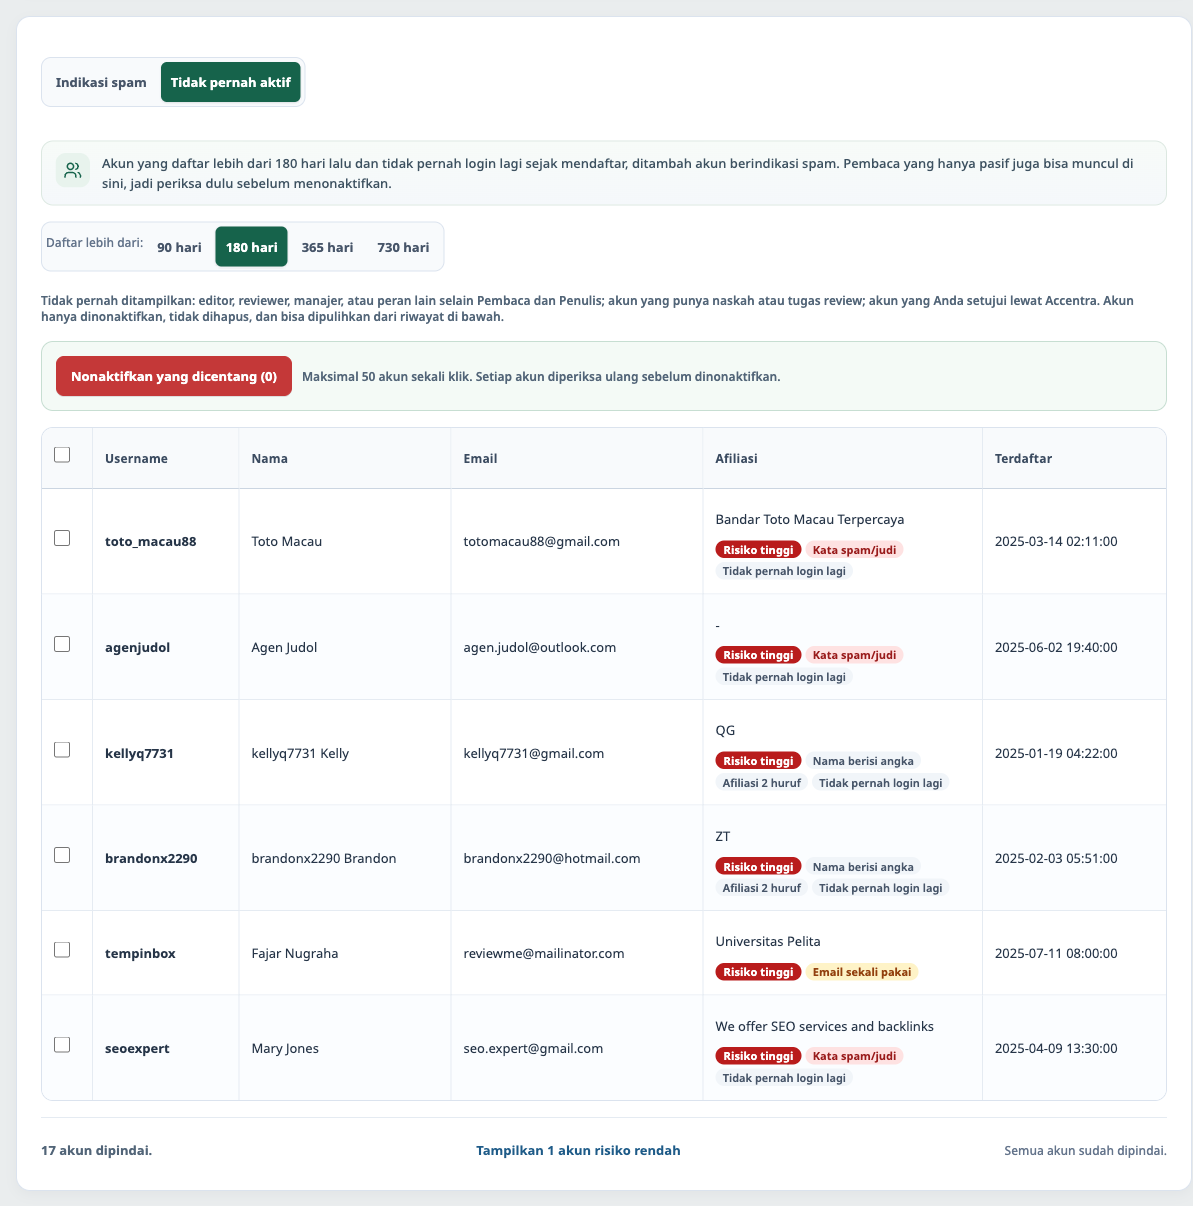Click affiliation Universitas Pelita
This screenshot has width=1193, height=1206.
point(768,941)
